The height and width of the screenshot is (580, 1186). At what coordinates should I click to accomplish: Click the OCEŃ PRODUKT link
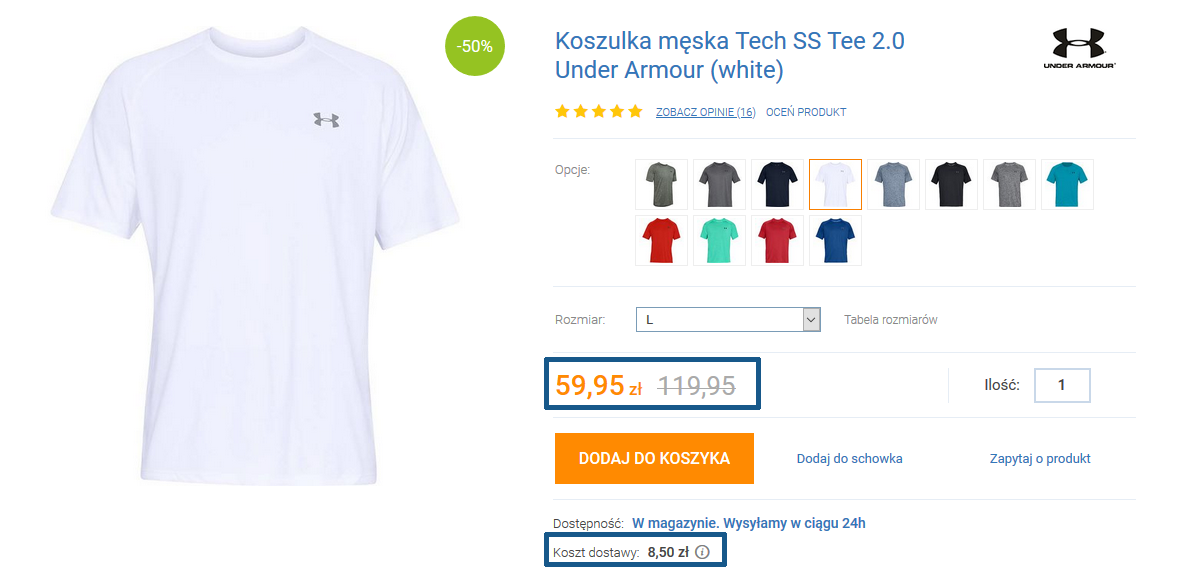pos(806,112)
